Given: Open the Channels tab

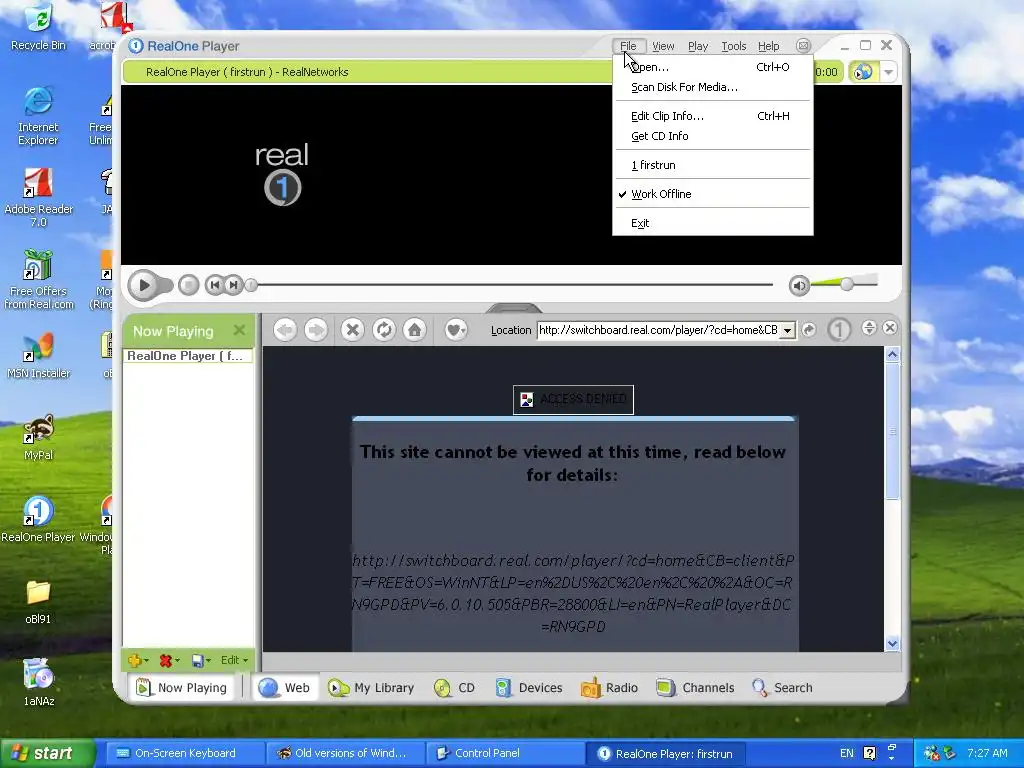Looking at the screenshot, I should 695,688.
